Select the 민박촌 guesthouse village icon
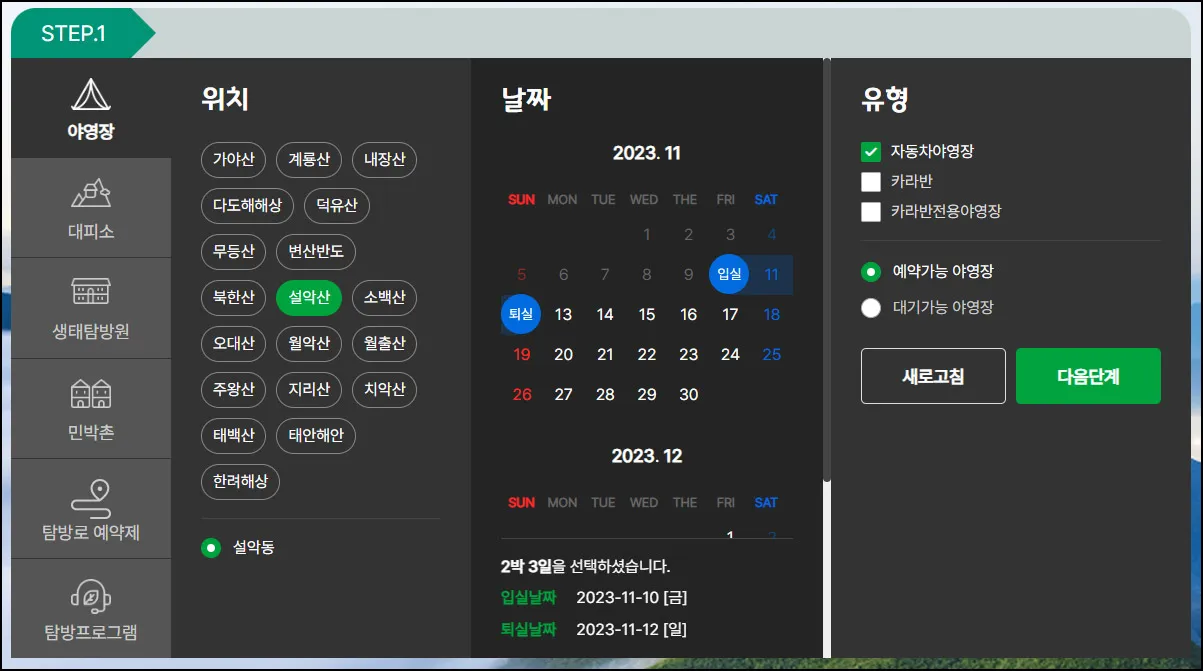The width and height of the screenshot is (1203, 671). (92, 407)
